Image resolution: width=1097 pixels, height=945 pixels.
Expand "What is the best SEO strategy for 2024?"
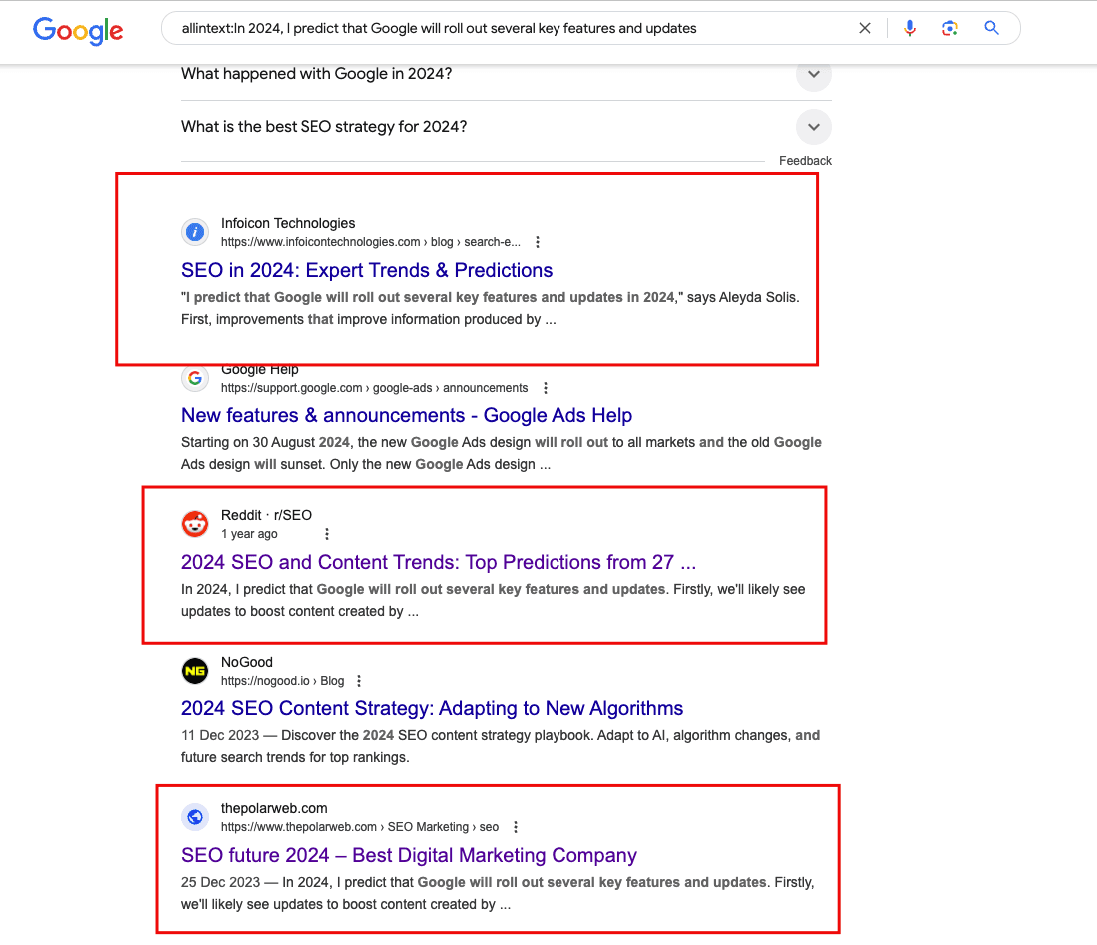(x=813, y=127)
